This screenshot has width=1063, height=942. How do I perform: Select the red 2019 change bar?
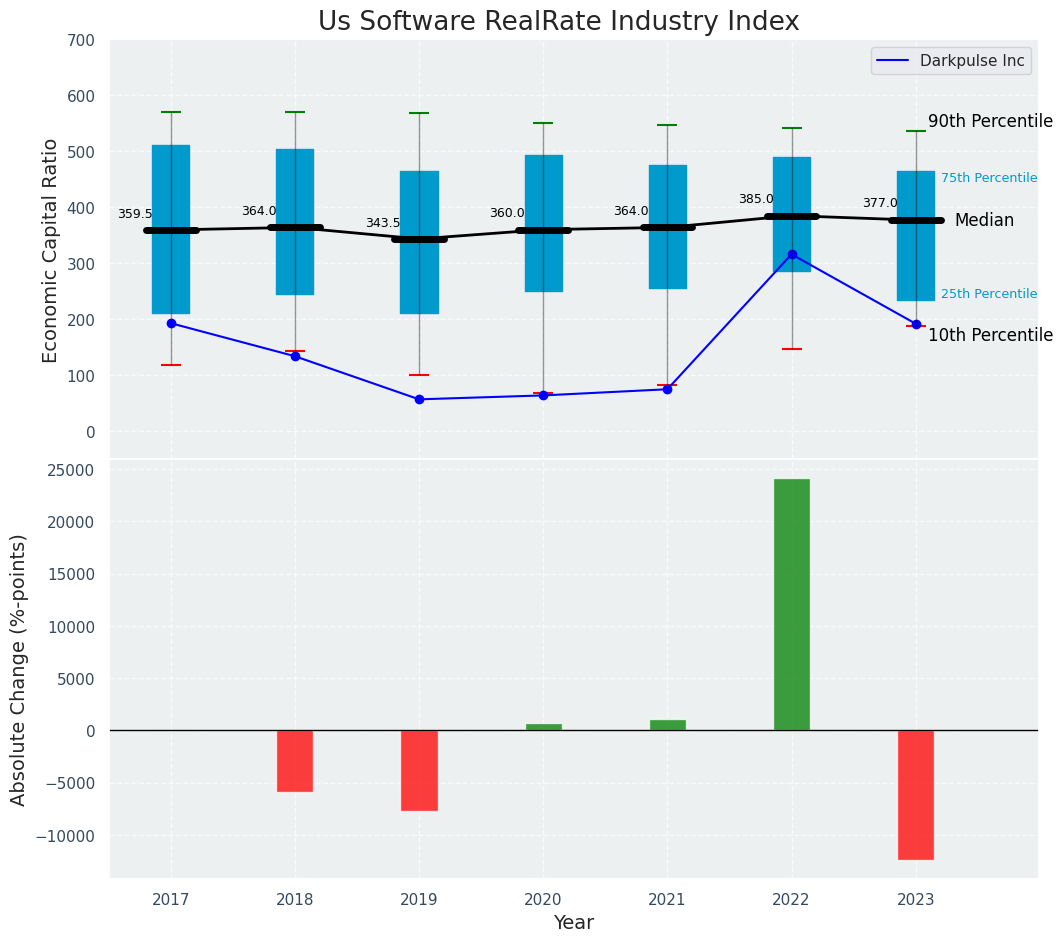[x=419, y=770]
